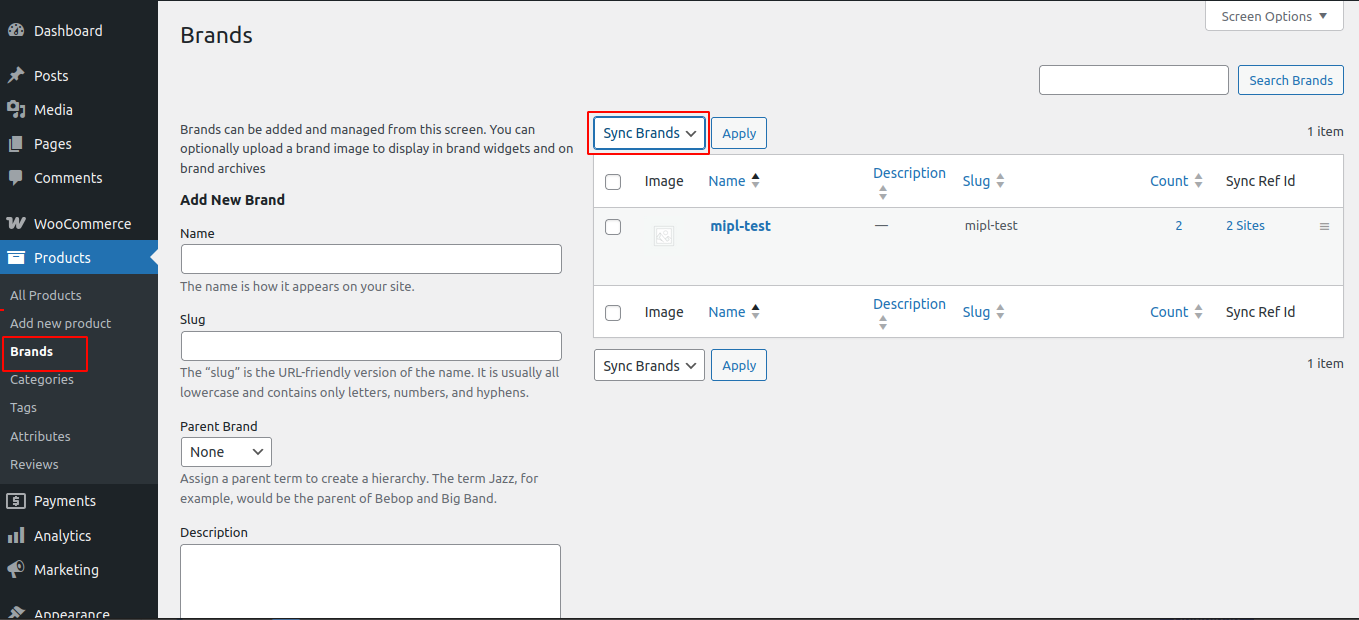Tick the checkbox for mipl-test brand
The height and width of the screenshot is (620, 1359).
pos(613,227)
